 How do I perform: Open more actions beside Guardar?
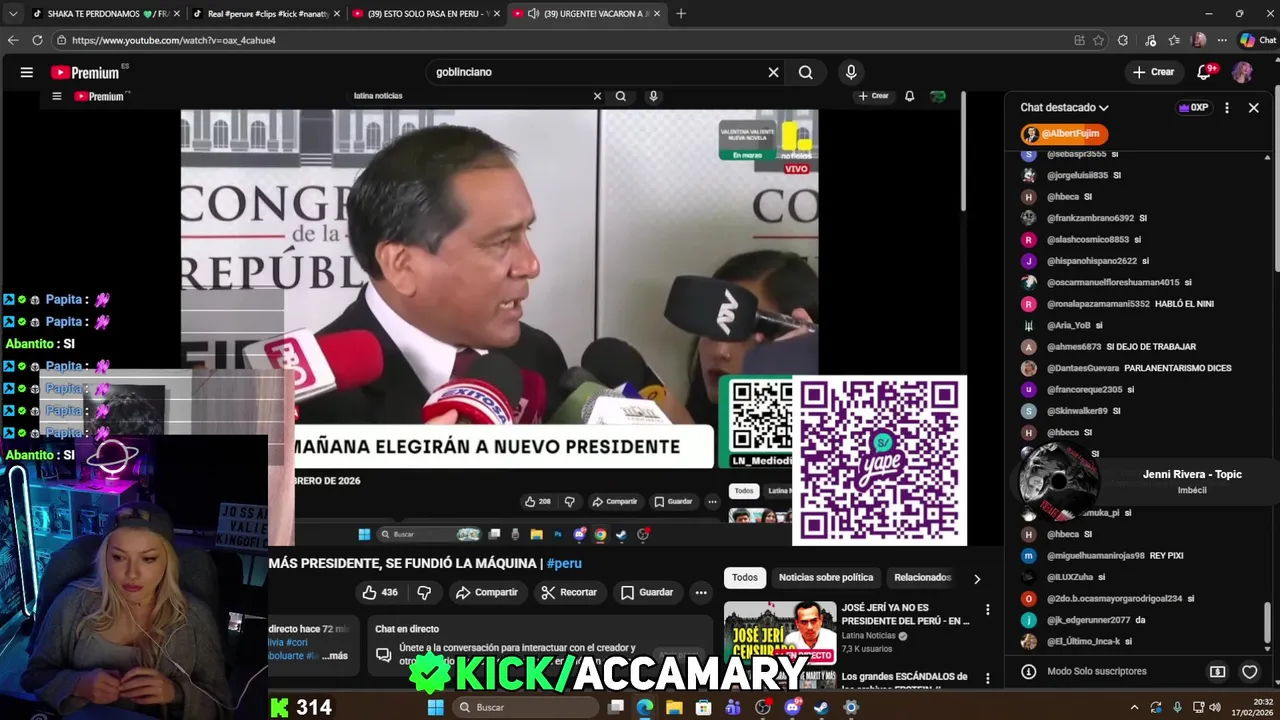coord(701,592)
